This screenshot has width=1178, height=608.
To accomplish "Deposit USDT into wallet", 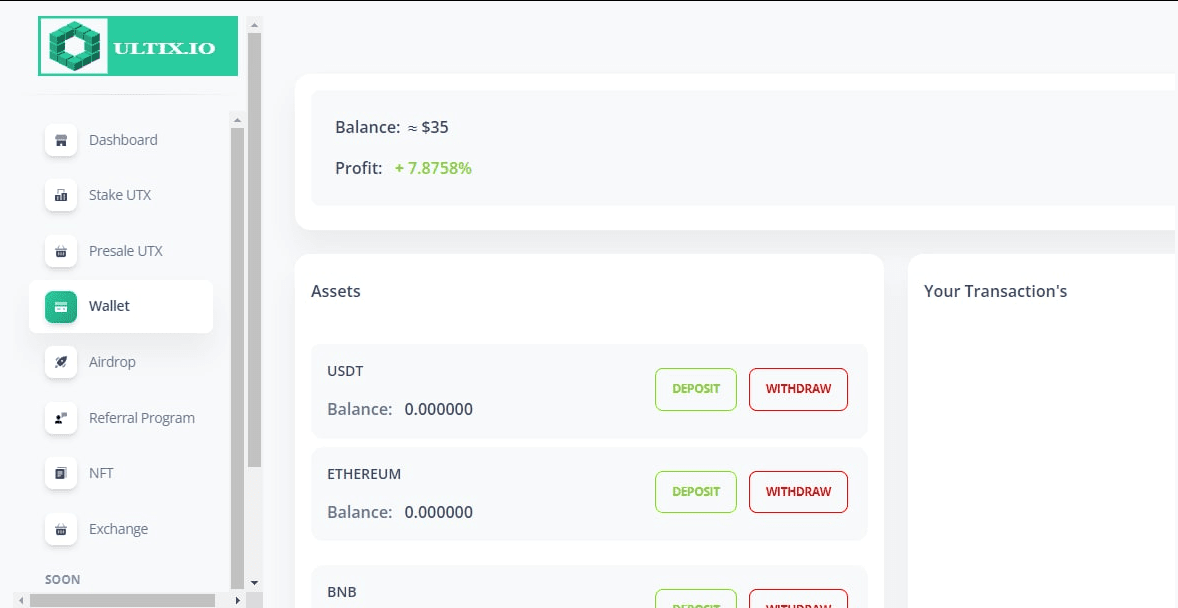I will pyautogui.click(x=695, y=389).
